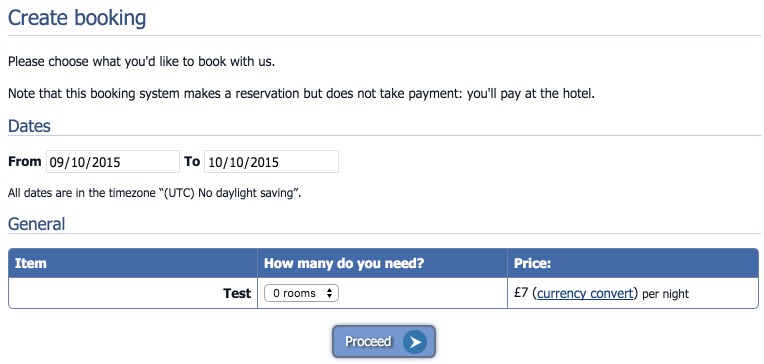Click the arrow icon on Proceed button
The width and height of the screenshot is (764, 364).
coord(415,342)
